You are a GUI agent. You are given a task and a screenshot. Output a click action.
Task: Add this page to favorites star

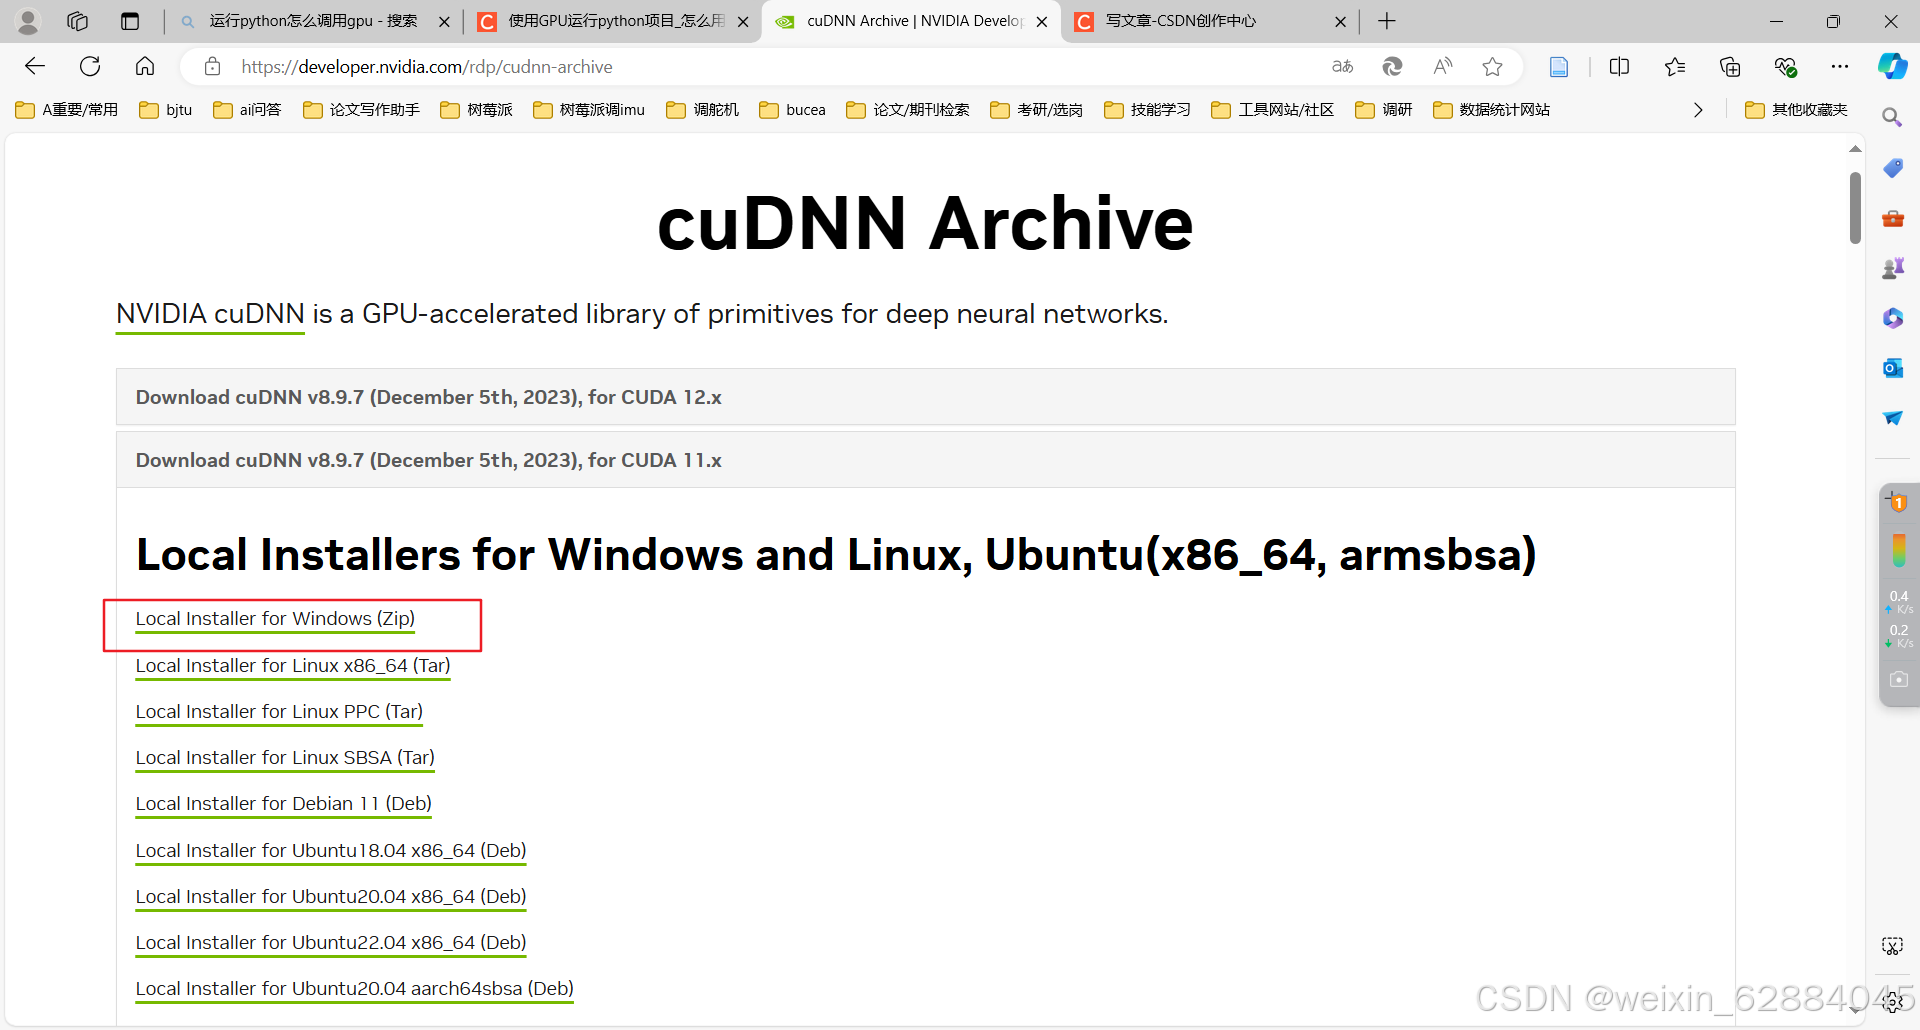tap(1492, 66)
